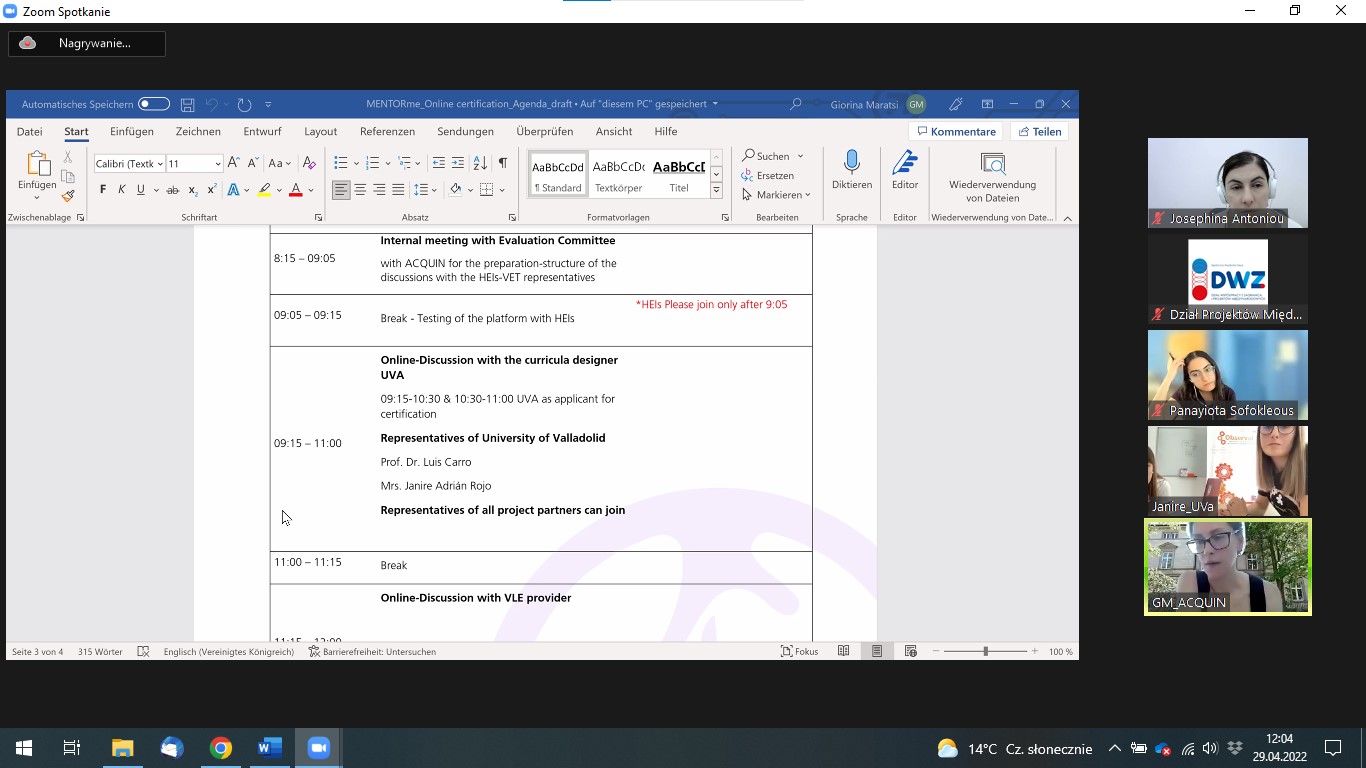Select GM_ACQUIN video thumbnail in Zoom
This screenshot has height=768, width=1366.
pos(1228,567)
